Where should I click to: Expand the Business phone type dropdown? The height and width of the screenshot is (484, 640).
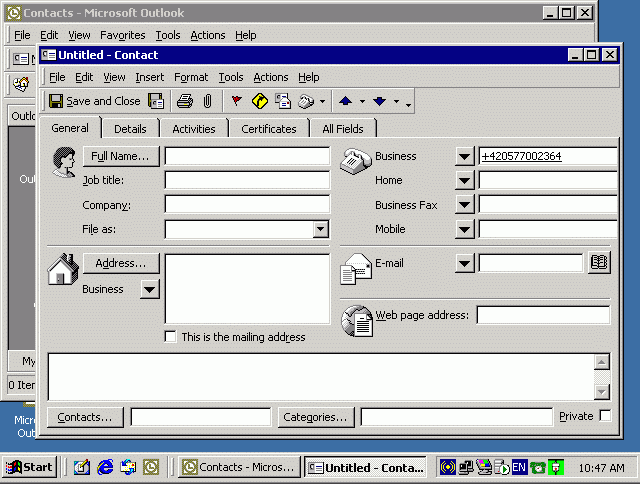pyautogui.click(x=464, y=156)
